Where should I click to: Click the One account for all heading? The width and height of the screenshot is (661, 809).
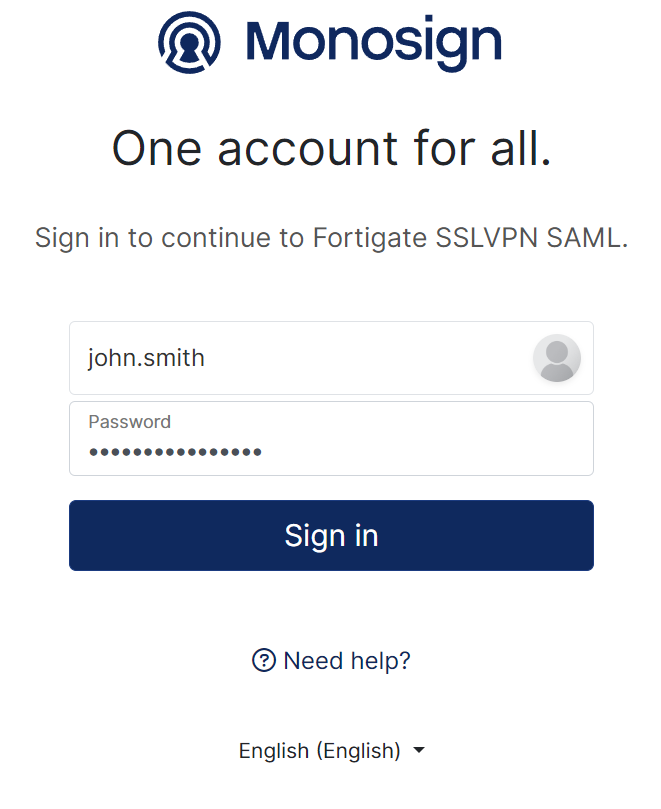(331, 149)
